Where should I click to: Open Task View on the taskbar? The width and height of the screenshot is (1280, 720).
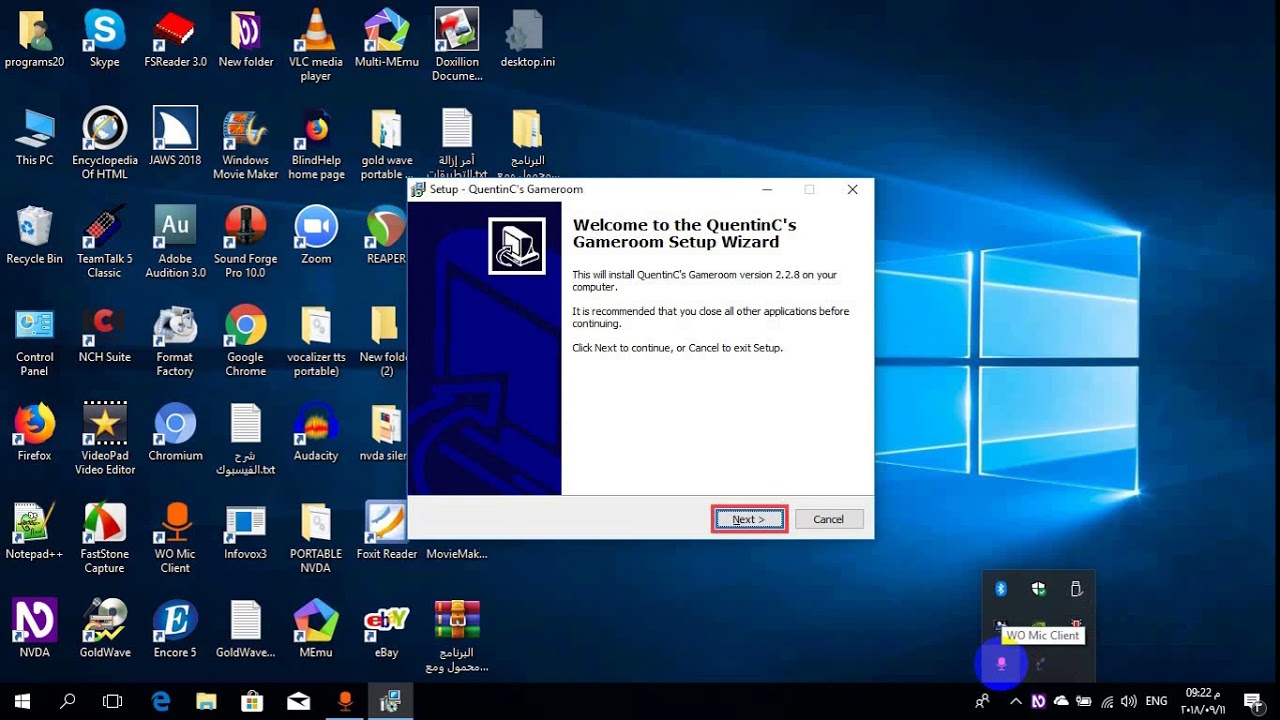(x=113, y=702)
